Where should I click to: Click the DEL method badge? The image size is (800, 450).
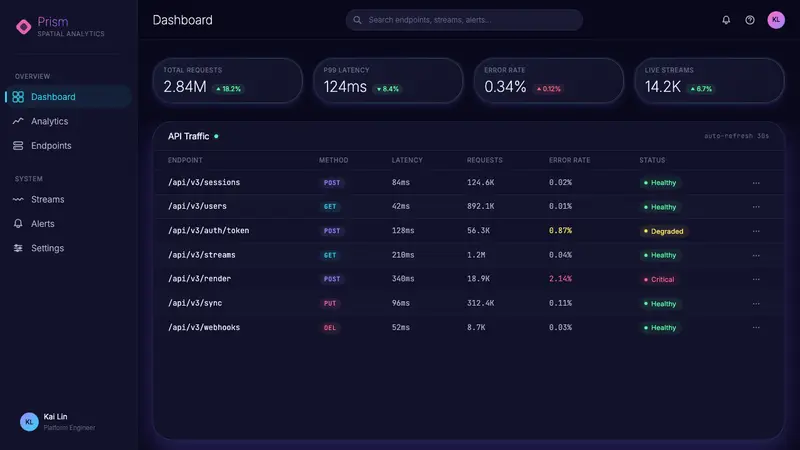tap(330, 328)
